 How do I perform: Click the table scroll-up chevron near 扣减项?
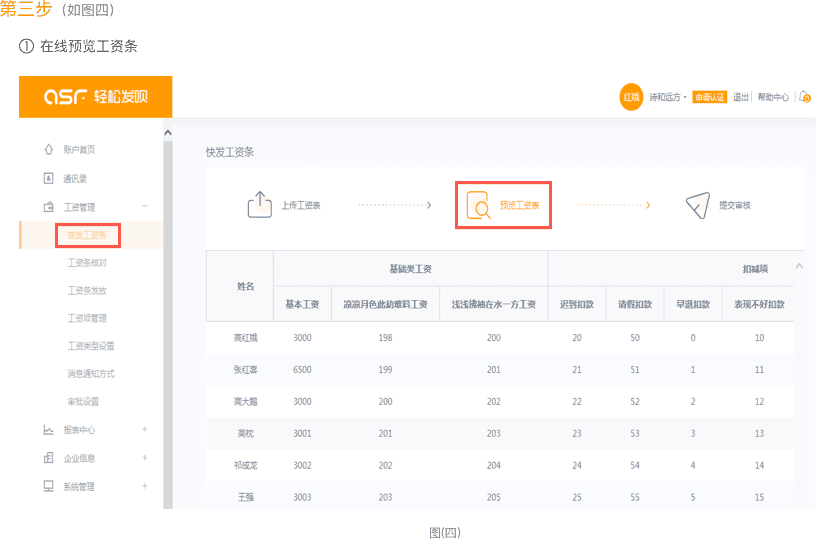tap(799, 266)
